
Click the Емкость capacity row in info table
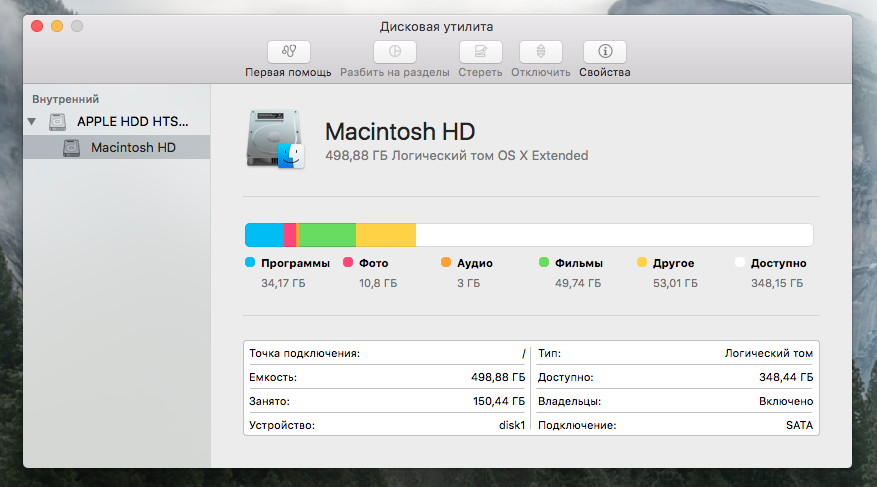click(387, 377)
